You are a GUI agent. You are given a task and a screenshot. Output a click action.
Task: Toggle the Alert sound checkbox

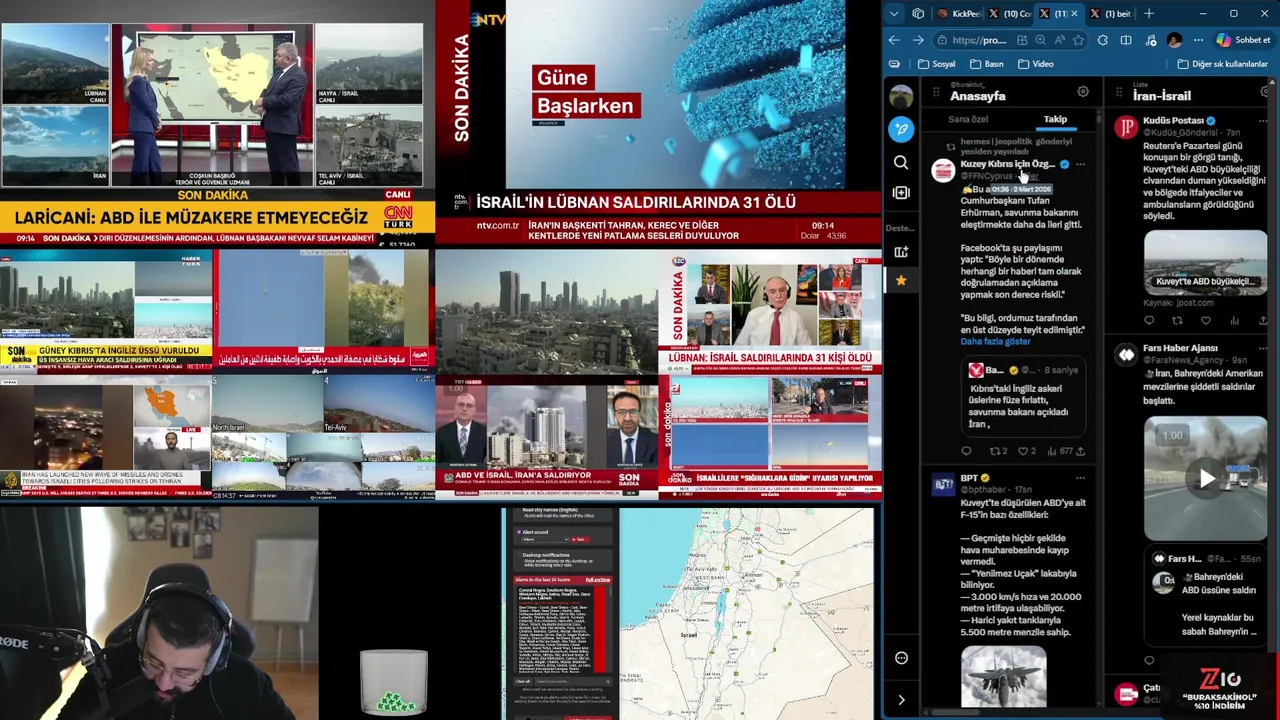(519, 532)
